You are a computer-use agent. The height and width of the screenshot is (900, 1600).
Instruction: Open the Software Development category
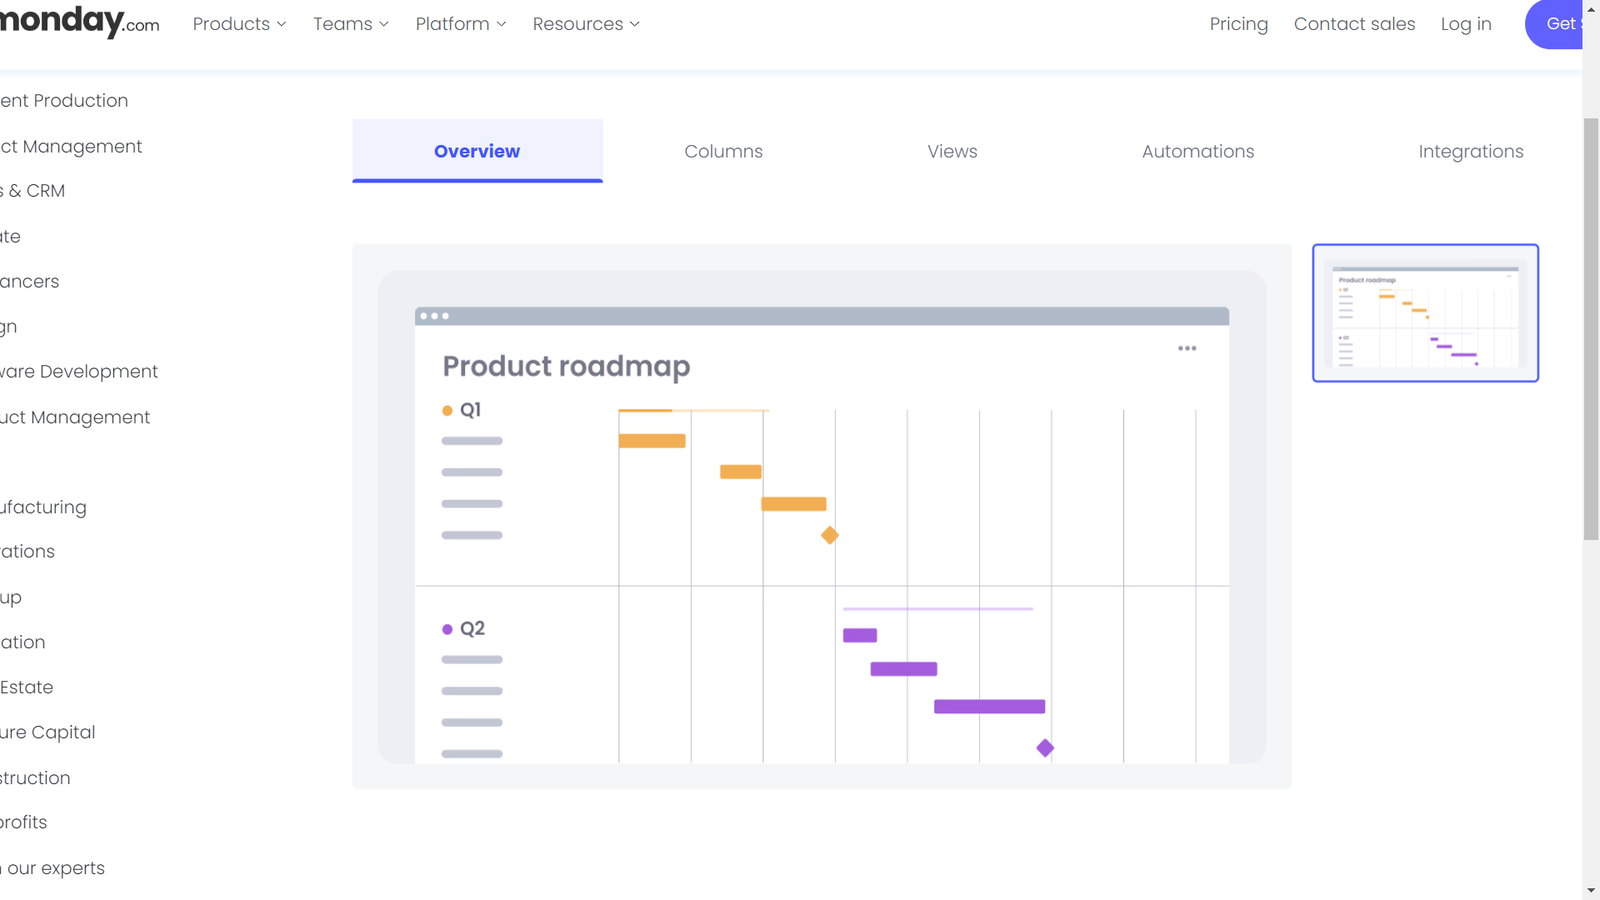[x=79, y=371]
